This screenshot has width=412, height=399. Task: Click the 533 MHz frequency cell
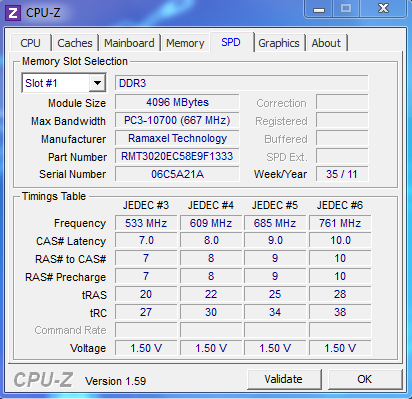coord(146,223)
